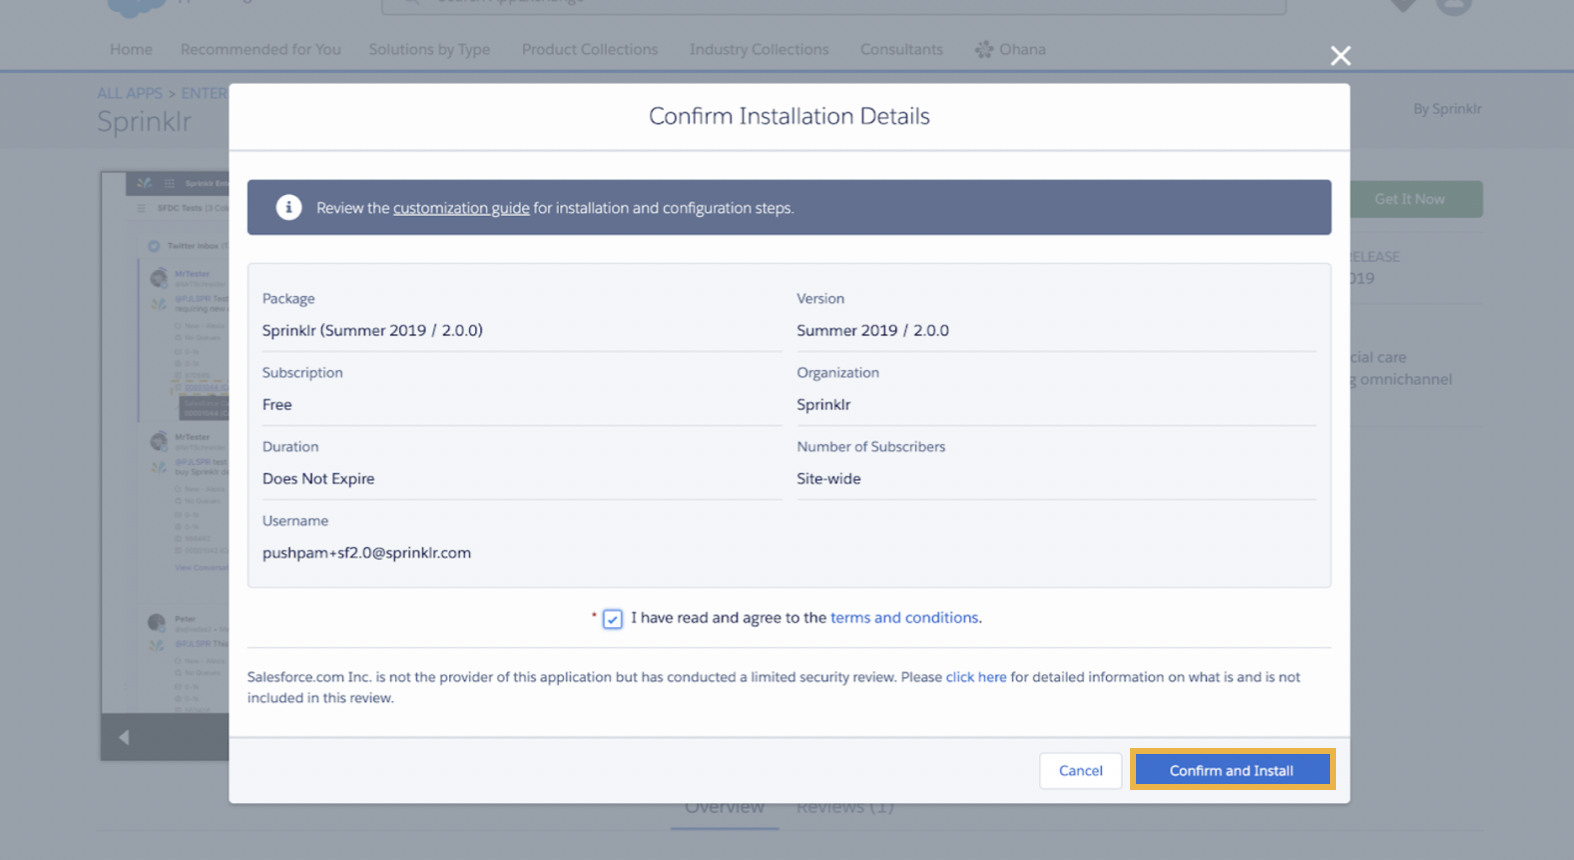Open user profile avatar icon
Screen dimensions: 1574x860
pyautogui.click(x=1454, y=7)
